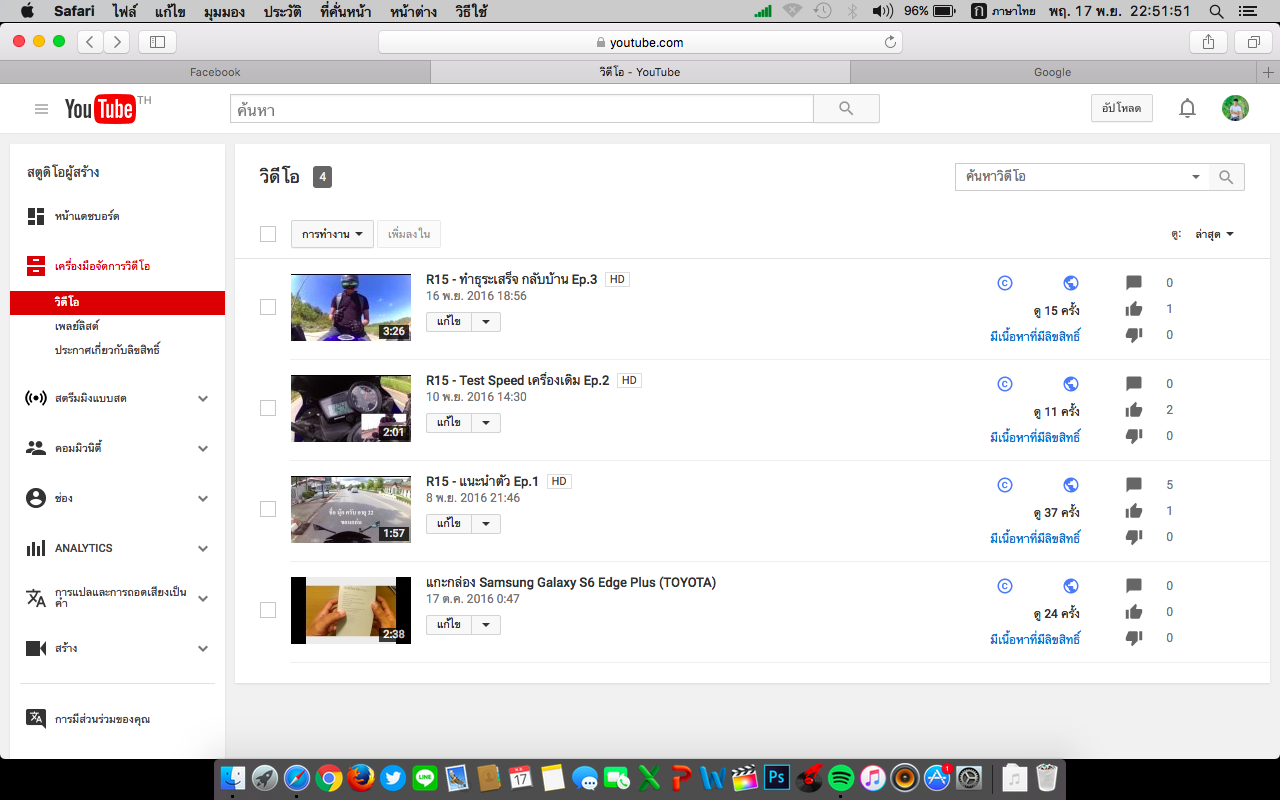Open the Safari share menu
Viewport: 1280px width, 800px height.
pyautogui.click(x=1208, y=42)
